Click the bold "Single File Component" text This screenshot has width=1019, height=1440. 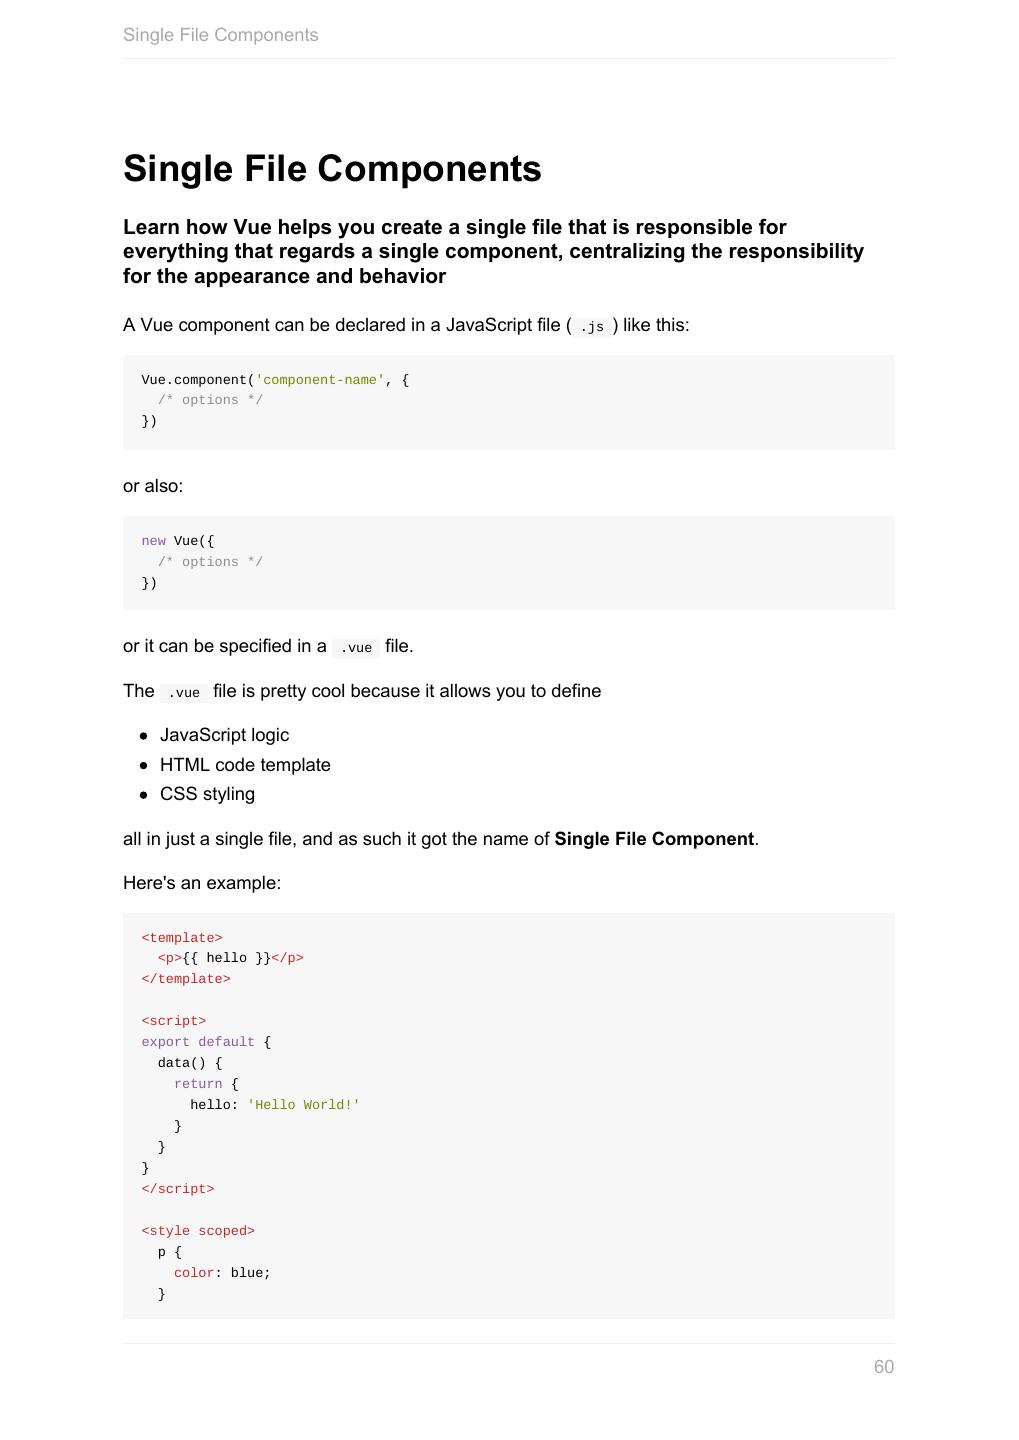click(x=654, y=839)
